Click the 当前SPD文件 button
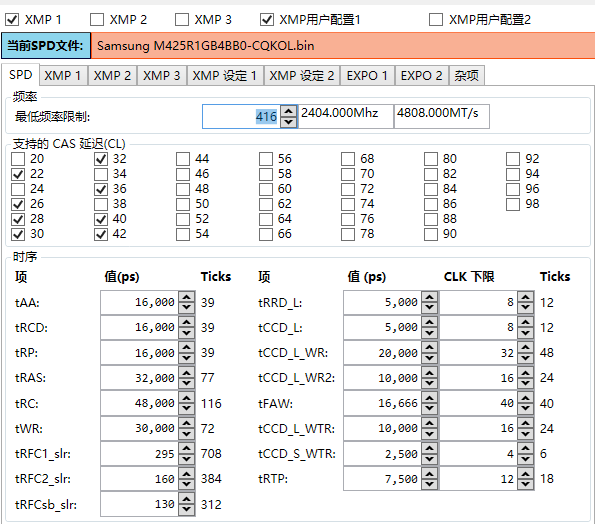The height and width of the screenshot is (524, 595). [x=46, y=46]
